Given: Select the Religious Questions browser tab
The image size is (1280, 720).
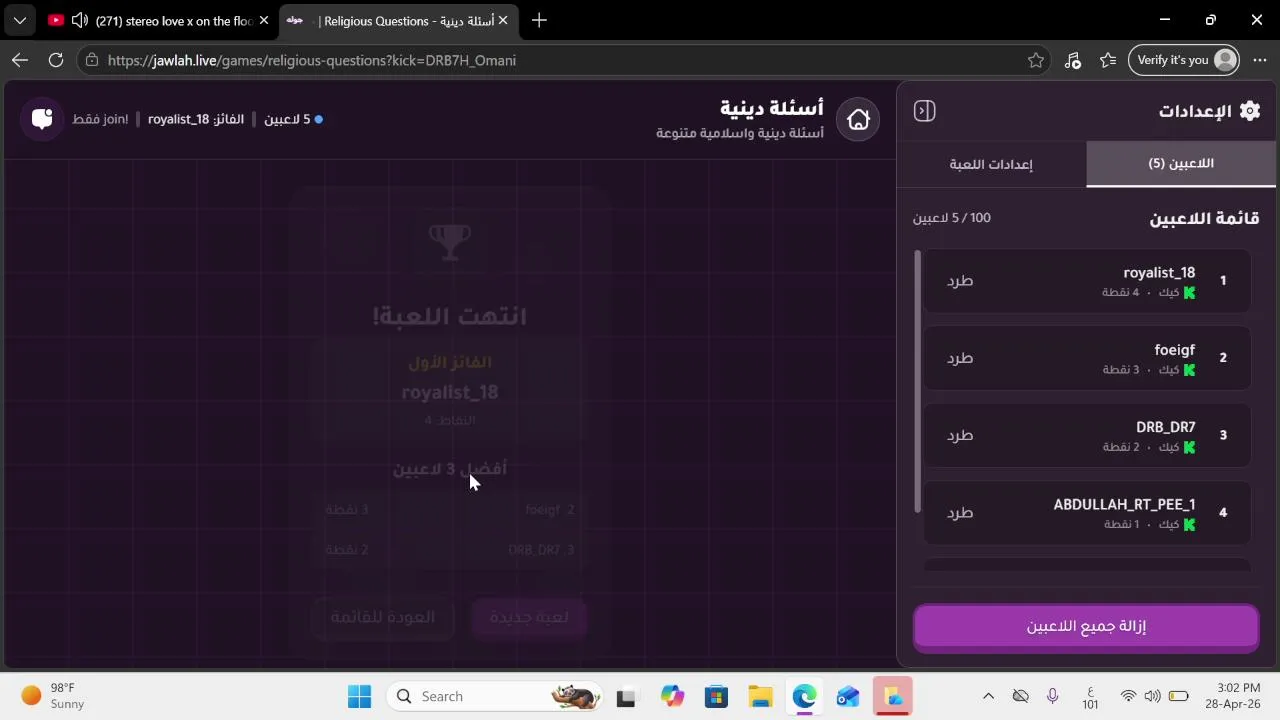Looking at the screenshot, I should point(397,20).
